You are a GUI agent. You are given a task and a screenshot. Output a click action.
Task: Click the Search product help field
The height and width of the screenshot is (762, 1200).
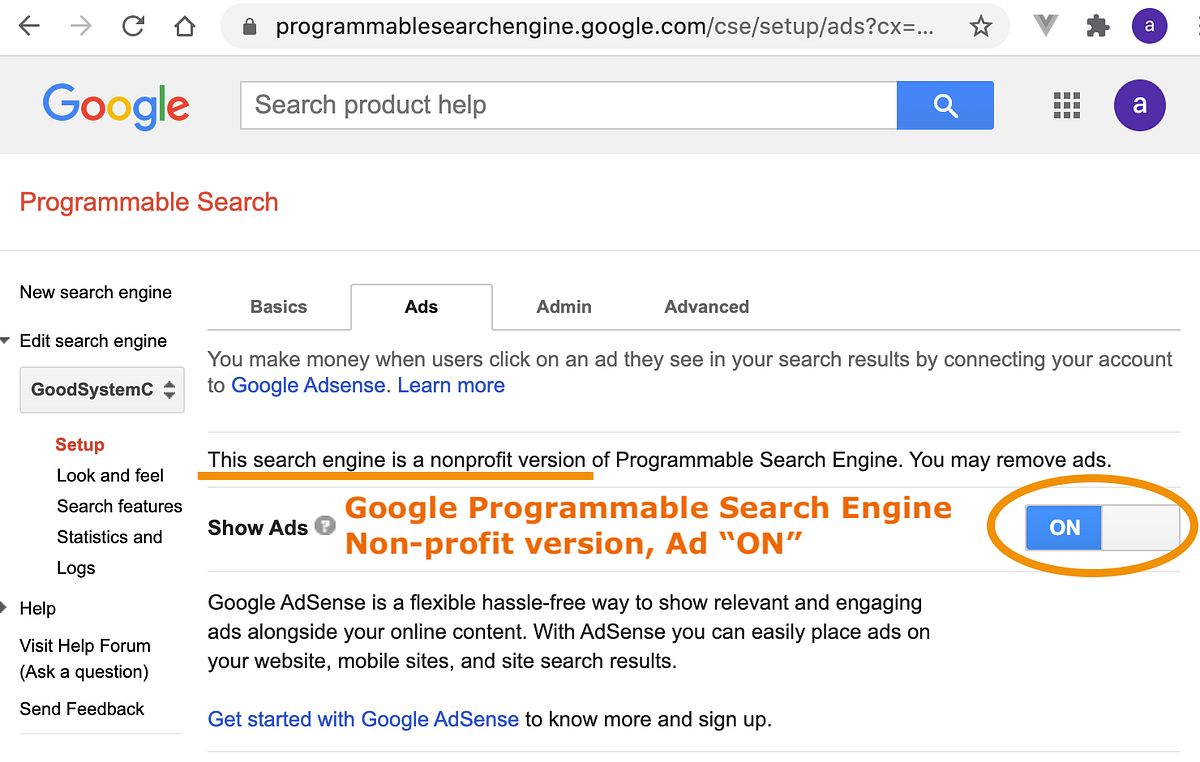point(568,105)
